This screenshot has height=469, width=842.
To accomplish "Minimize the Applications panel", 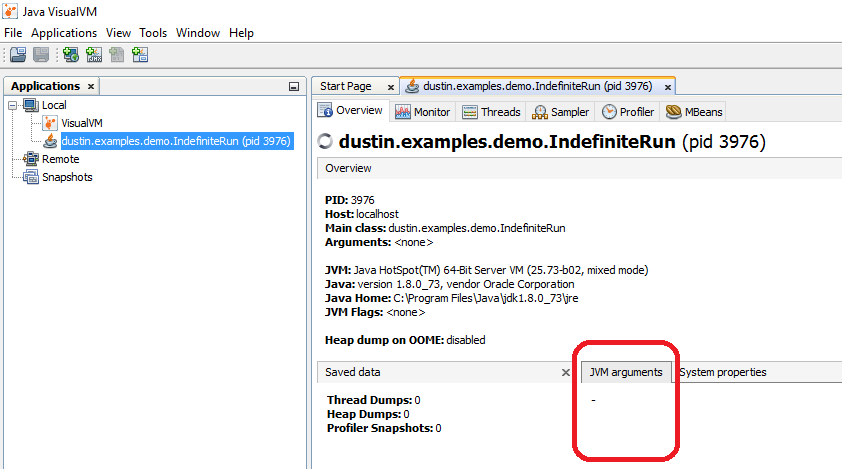I will pyautogui.click(x=294, y=86).
